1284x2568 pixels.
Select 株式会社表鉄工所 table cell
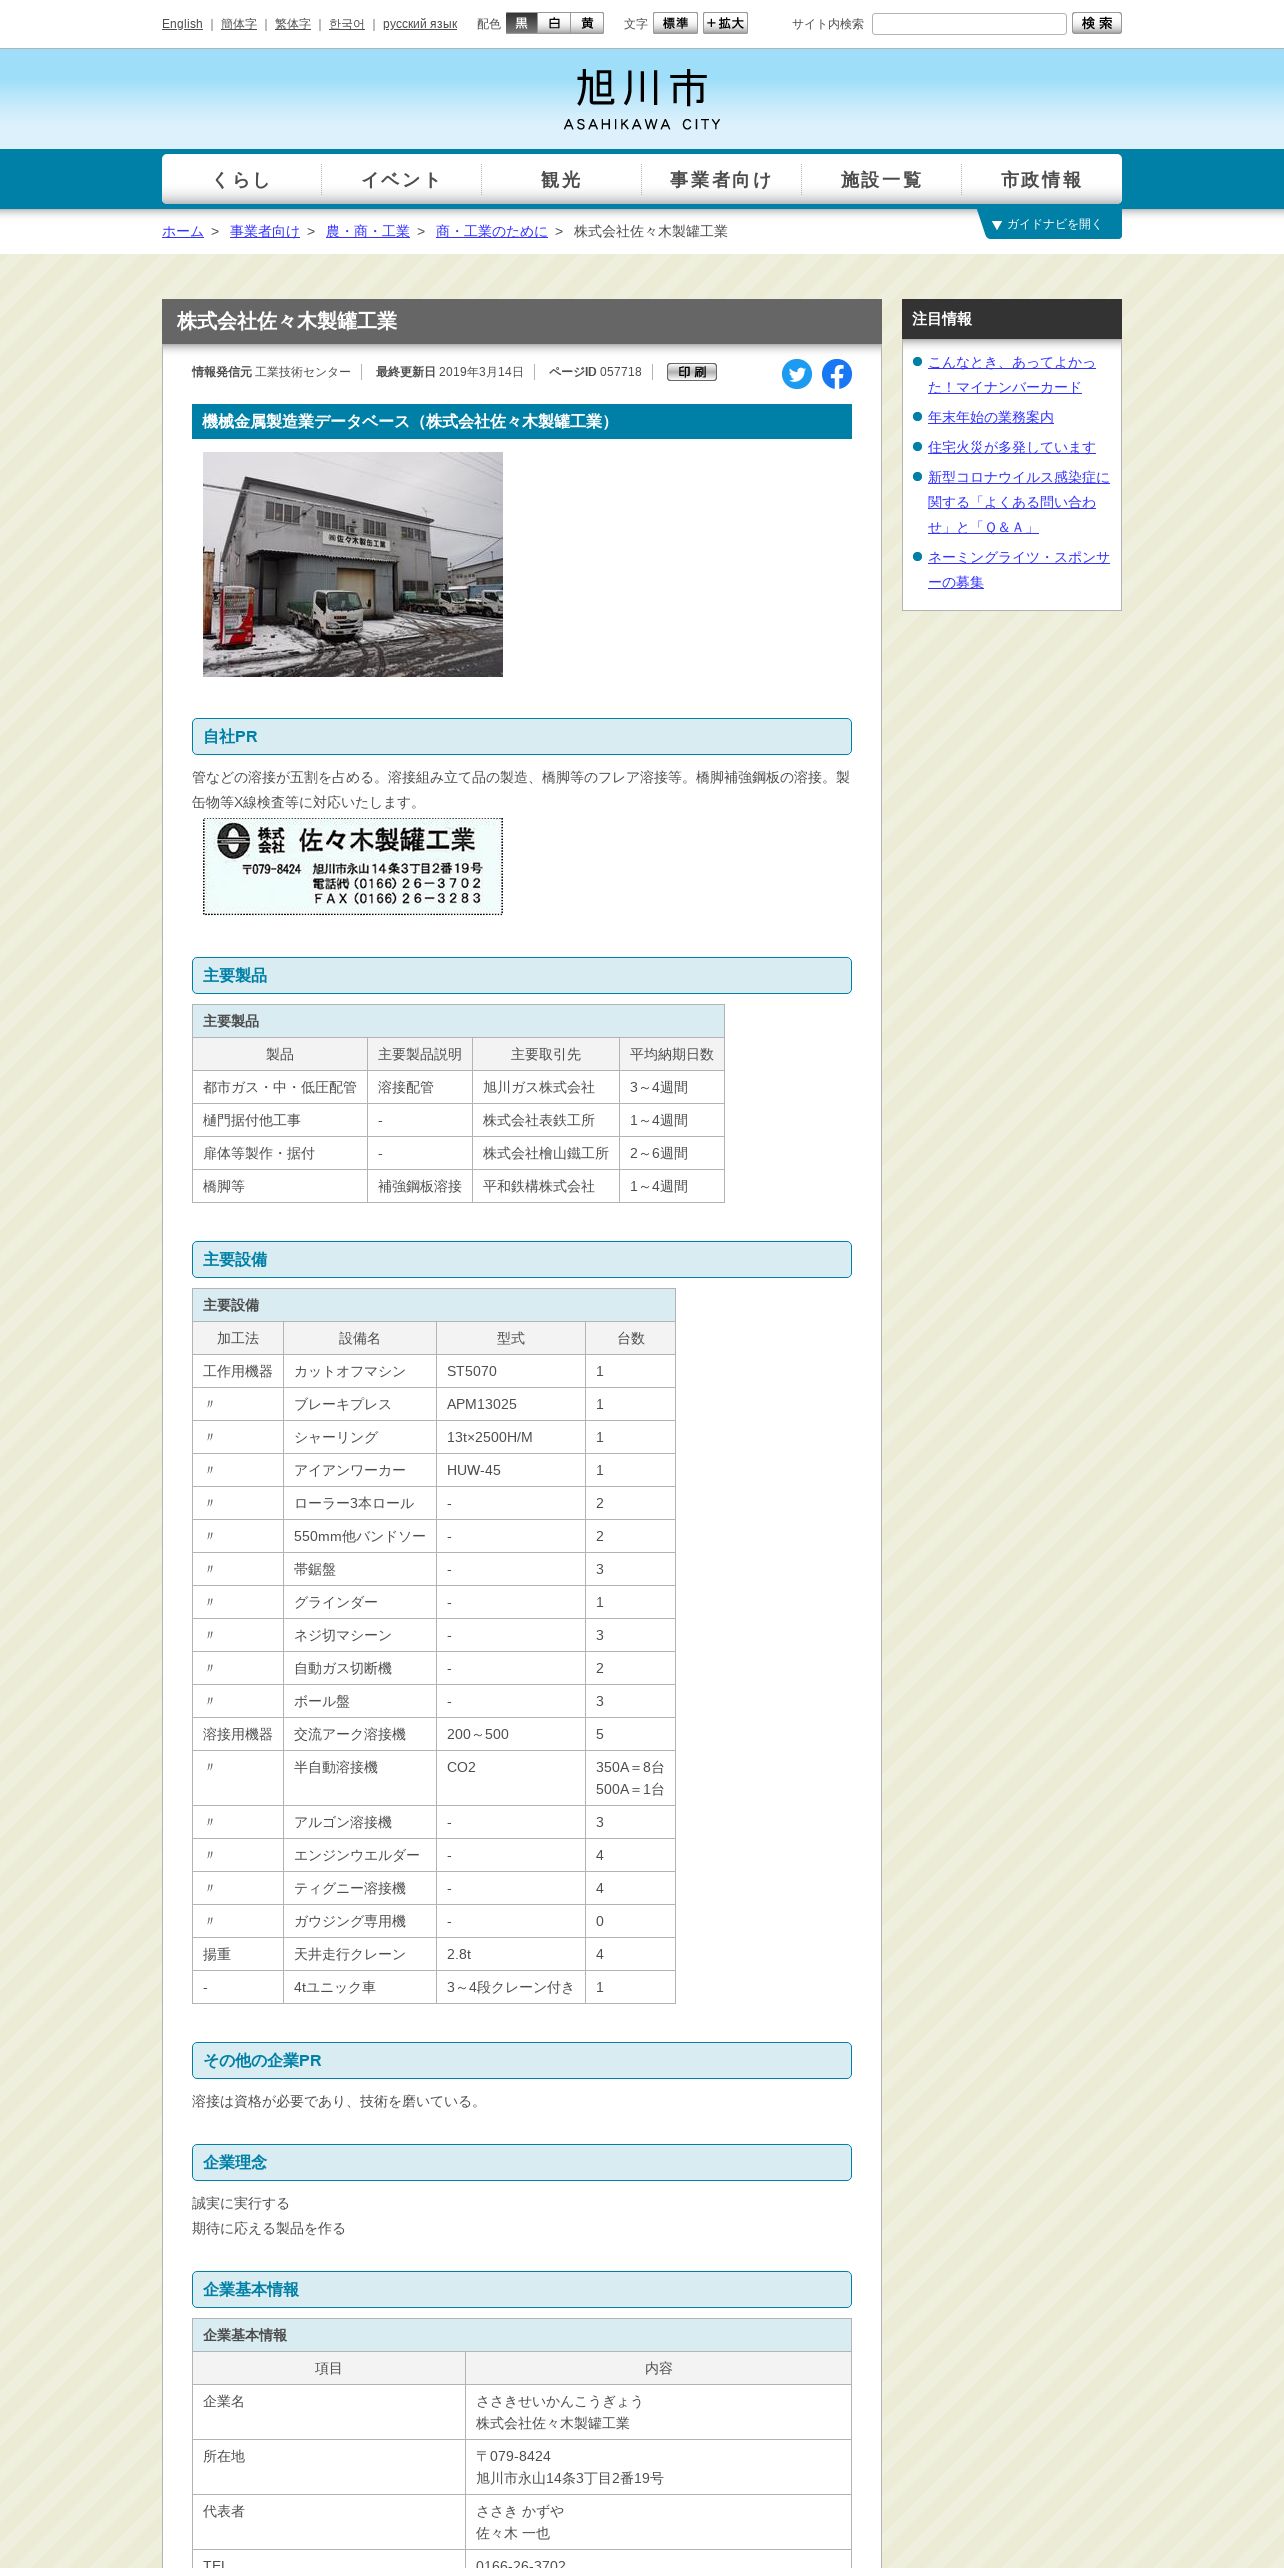546,1120
